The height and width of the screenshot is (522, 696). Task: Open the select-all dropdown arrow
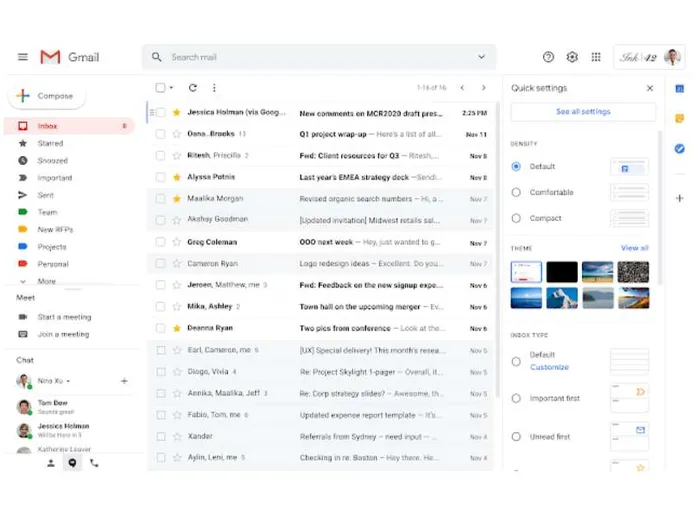pos(171,88)
